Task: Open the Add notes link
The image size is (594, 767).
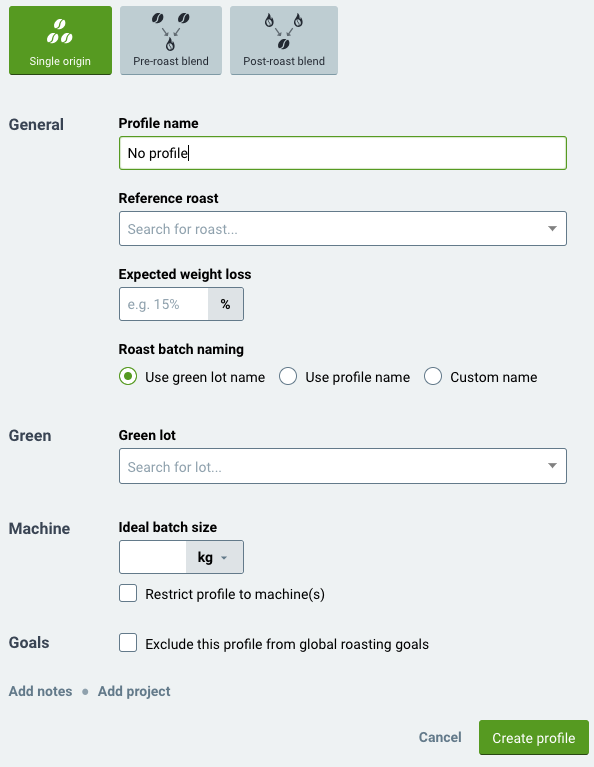Action: [41, 691]
